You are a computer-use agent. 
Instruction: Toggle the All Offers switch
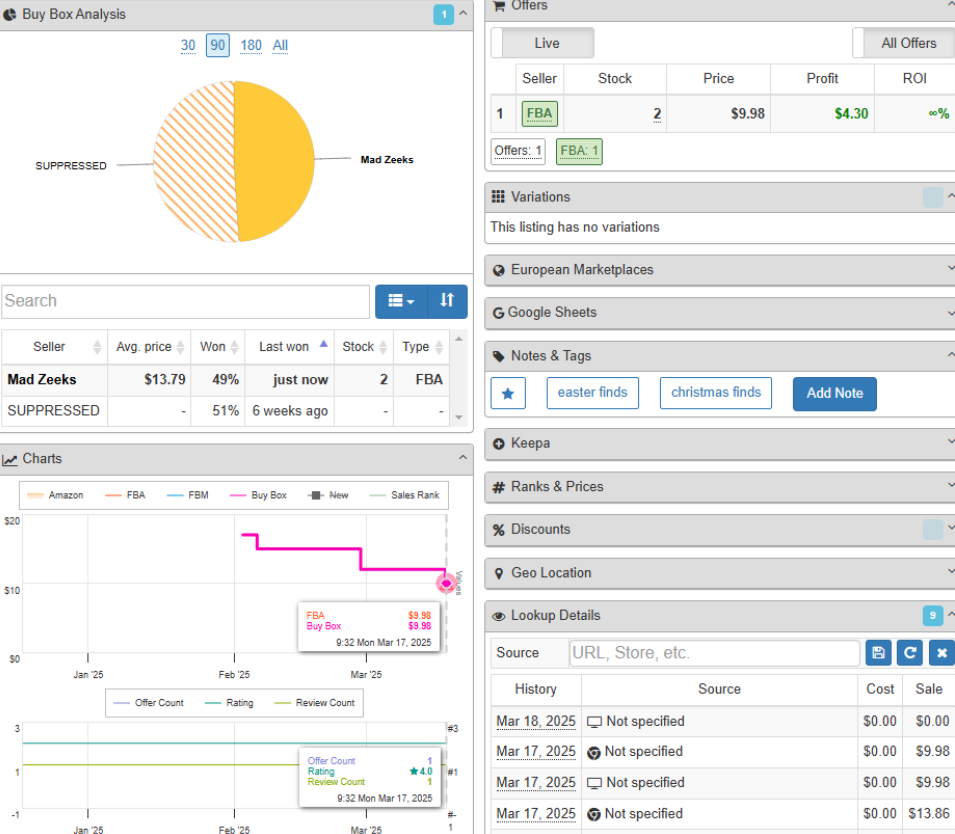tap(902, 43)
